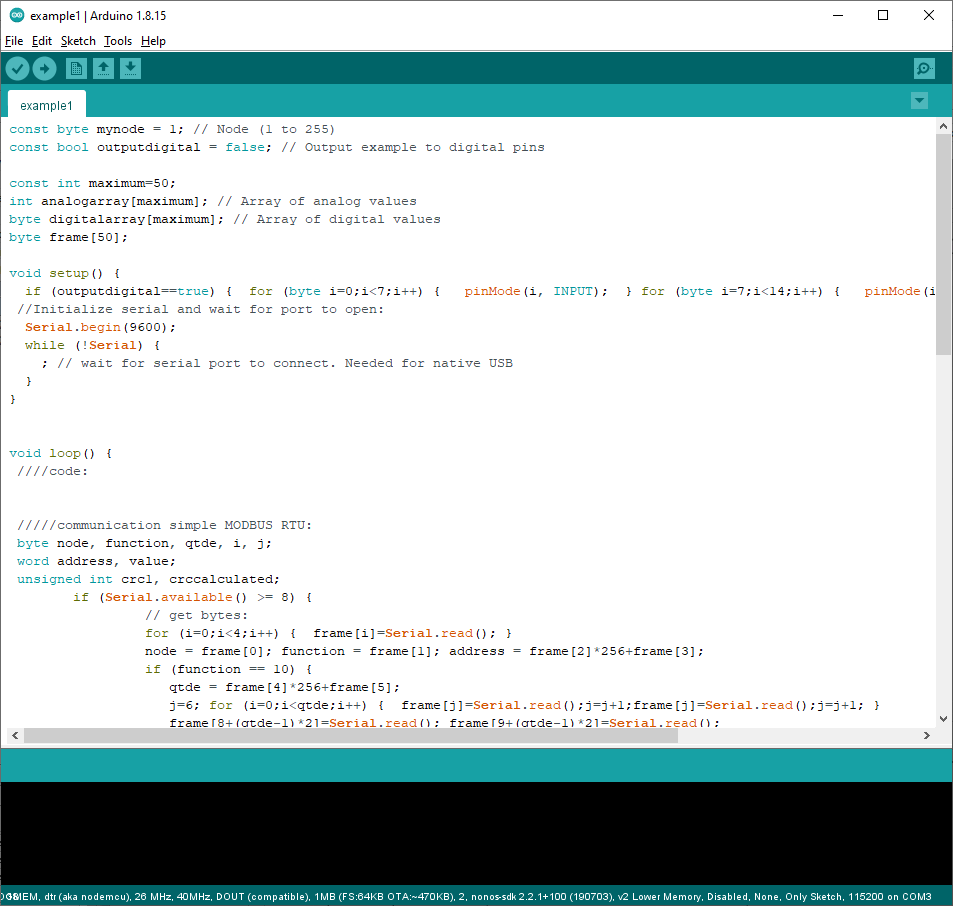The image size is (953, 906).
Task: Open the Tools menu
Action: [118, 41]
